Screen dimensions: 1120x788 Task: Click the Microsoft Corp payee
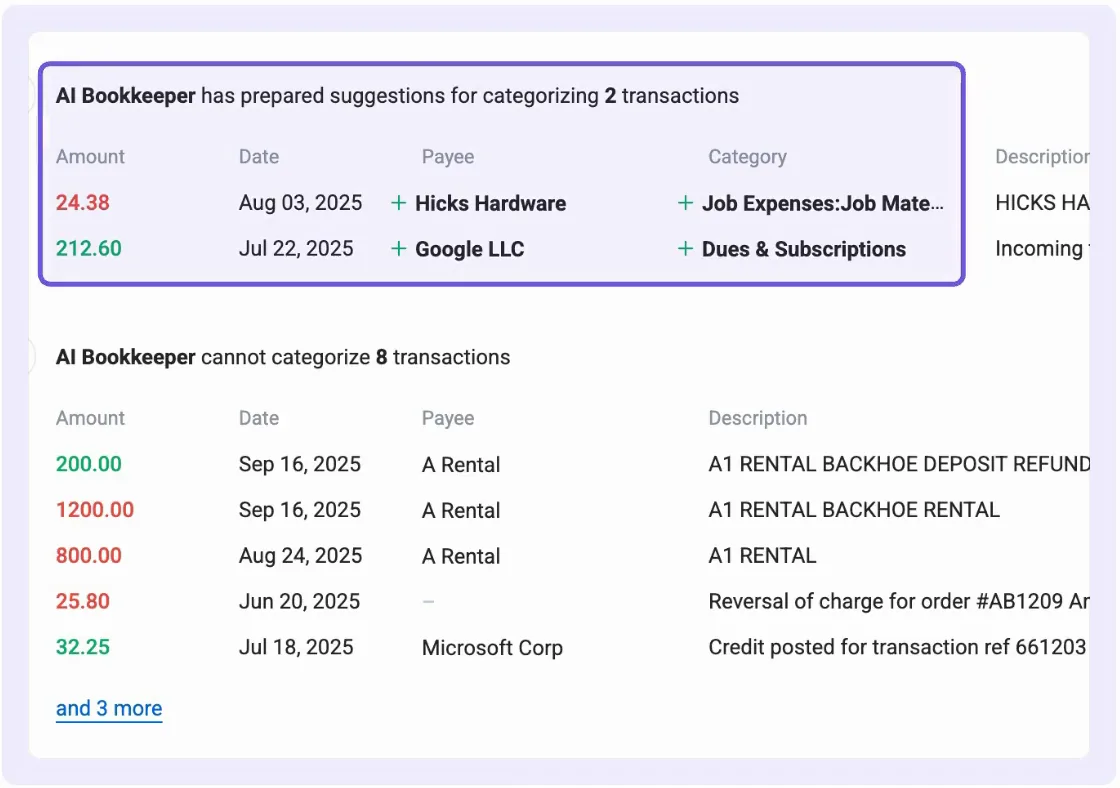pos(492,648)
